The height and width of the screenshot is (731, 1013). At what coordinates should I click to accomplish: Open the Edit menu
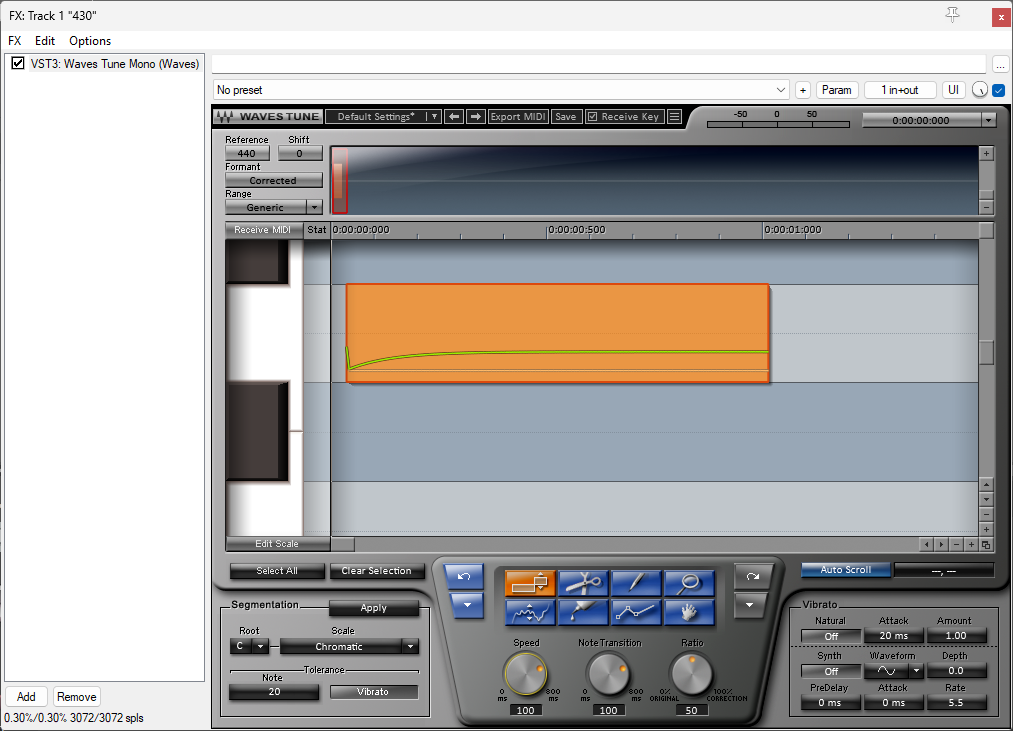click(x=45, y=41)
